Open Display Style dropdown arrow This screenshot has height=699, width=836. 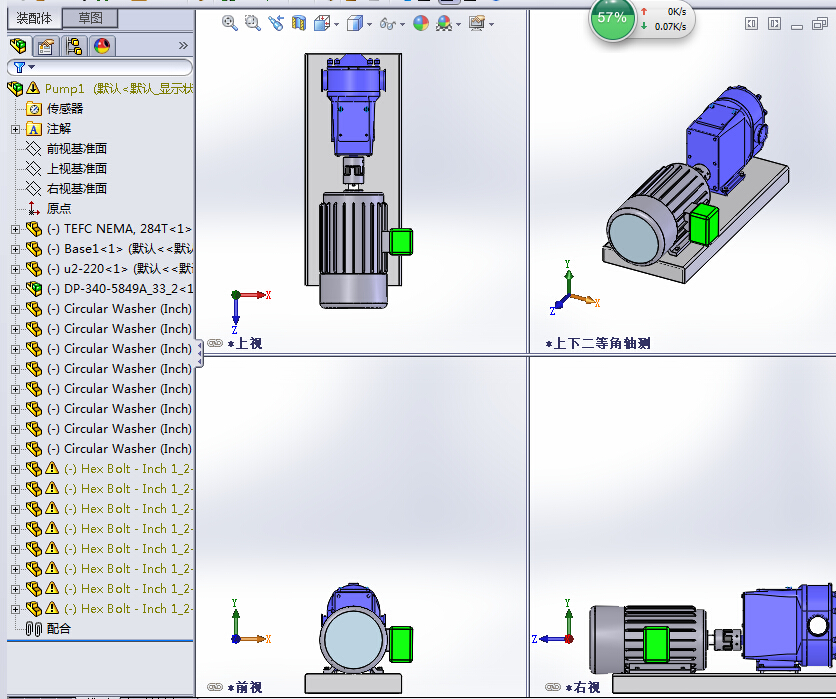click(x=369, y=25)
